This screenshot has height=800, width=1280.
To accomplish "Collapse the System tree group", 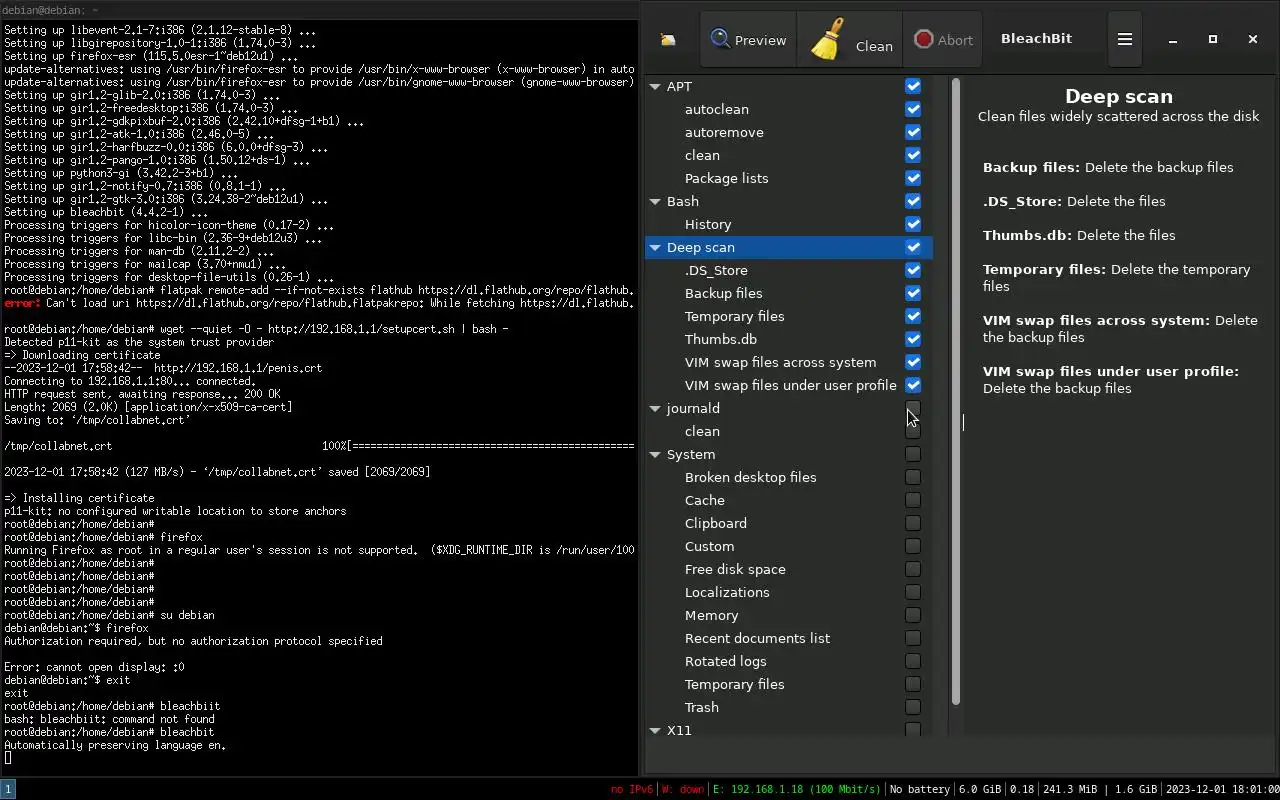I will pos(655,454).
